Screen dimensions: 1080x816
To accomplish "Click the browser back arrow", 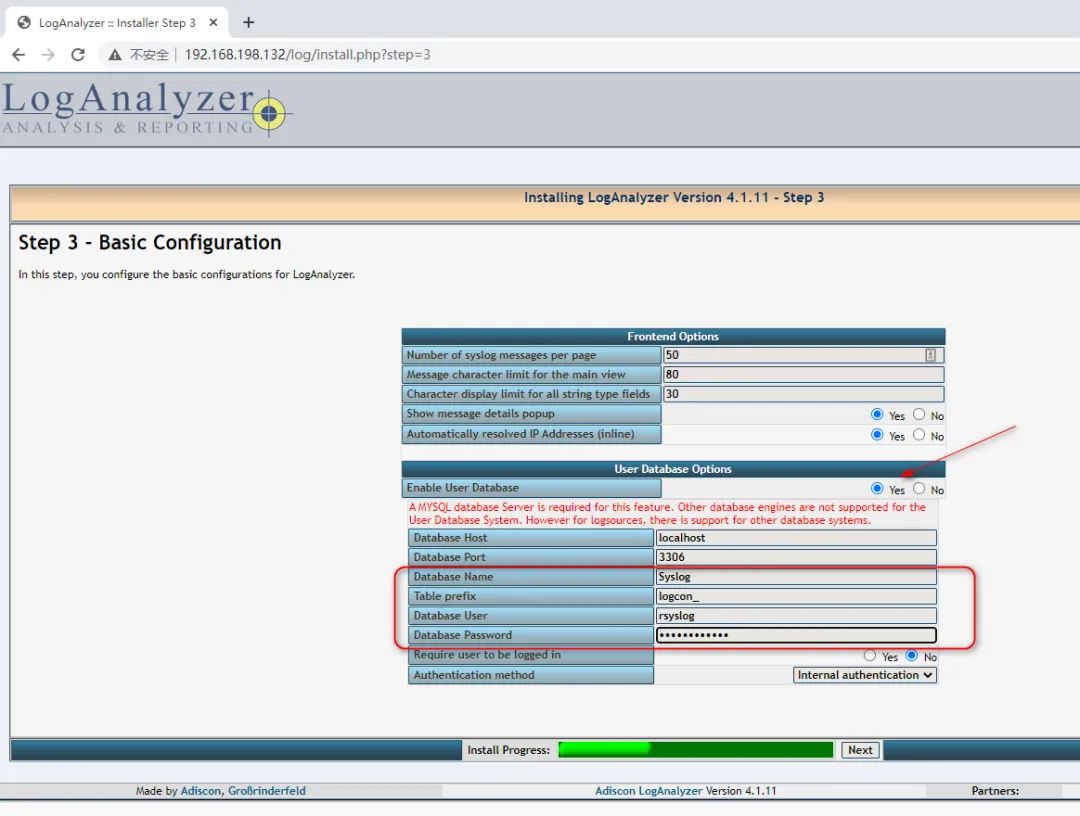I will pos(18,55).
